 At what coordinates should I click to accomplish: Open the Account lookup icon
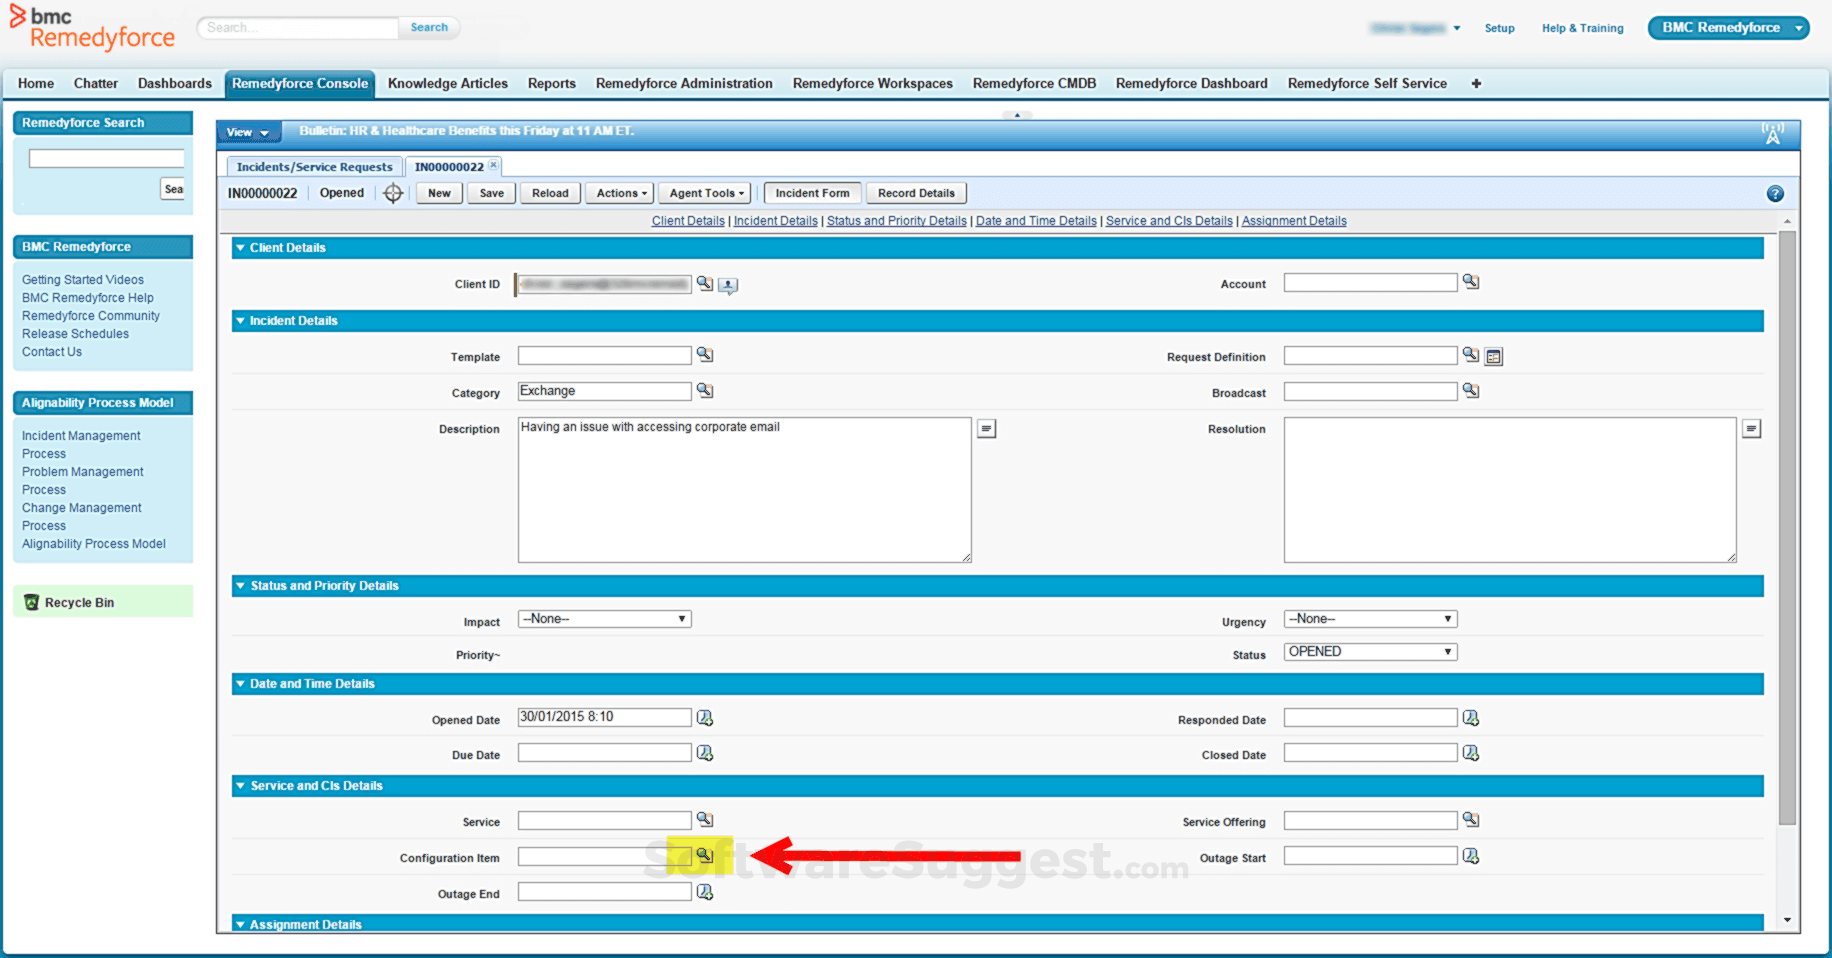(1471, 282)
